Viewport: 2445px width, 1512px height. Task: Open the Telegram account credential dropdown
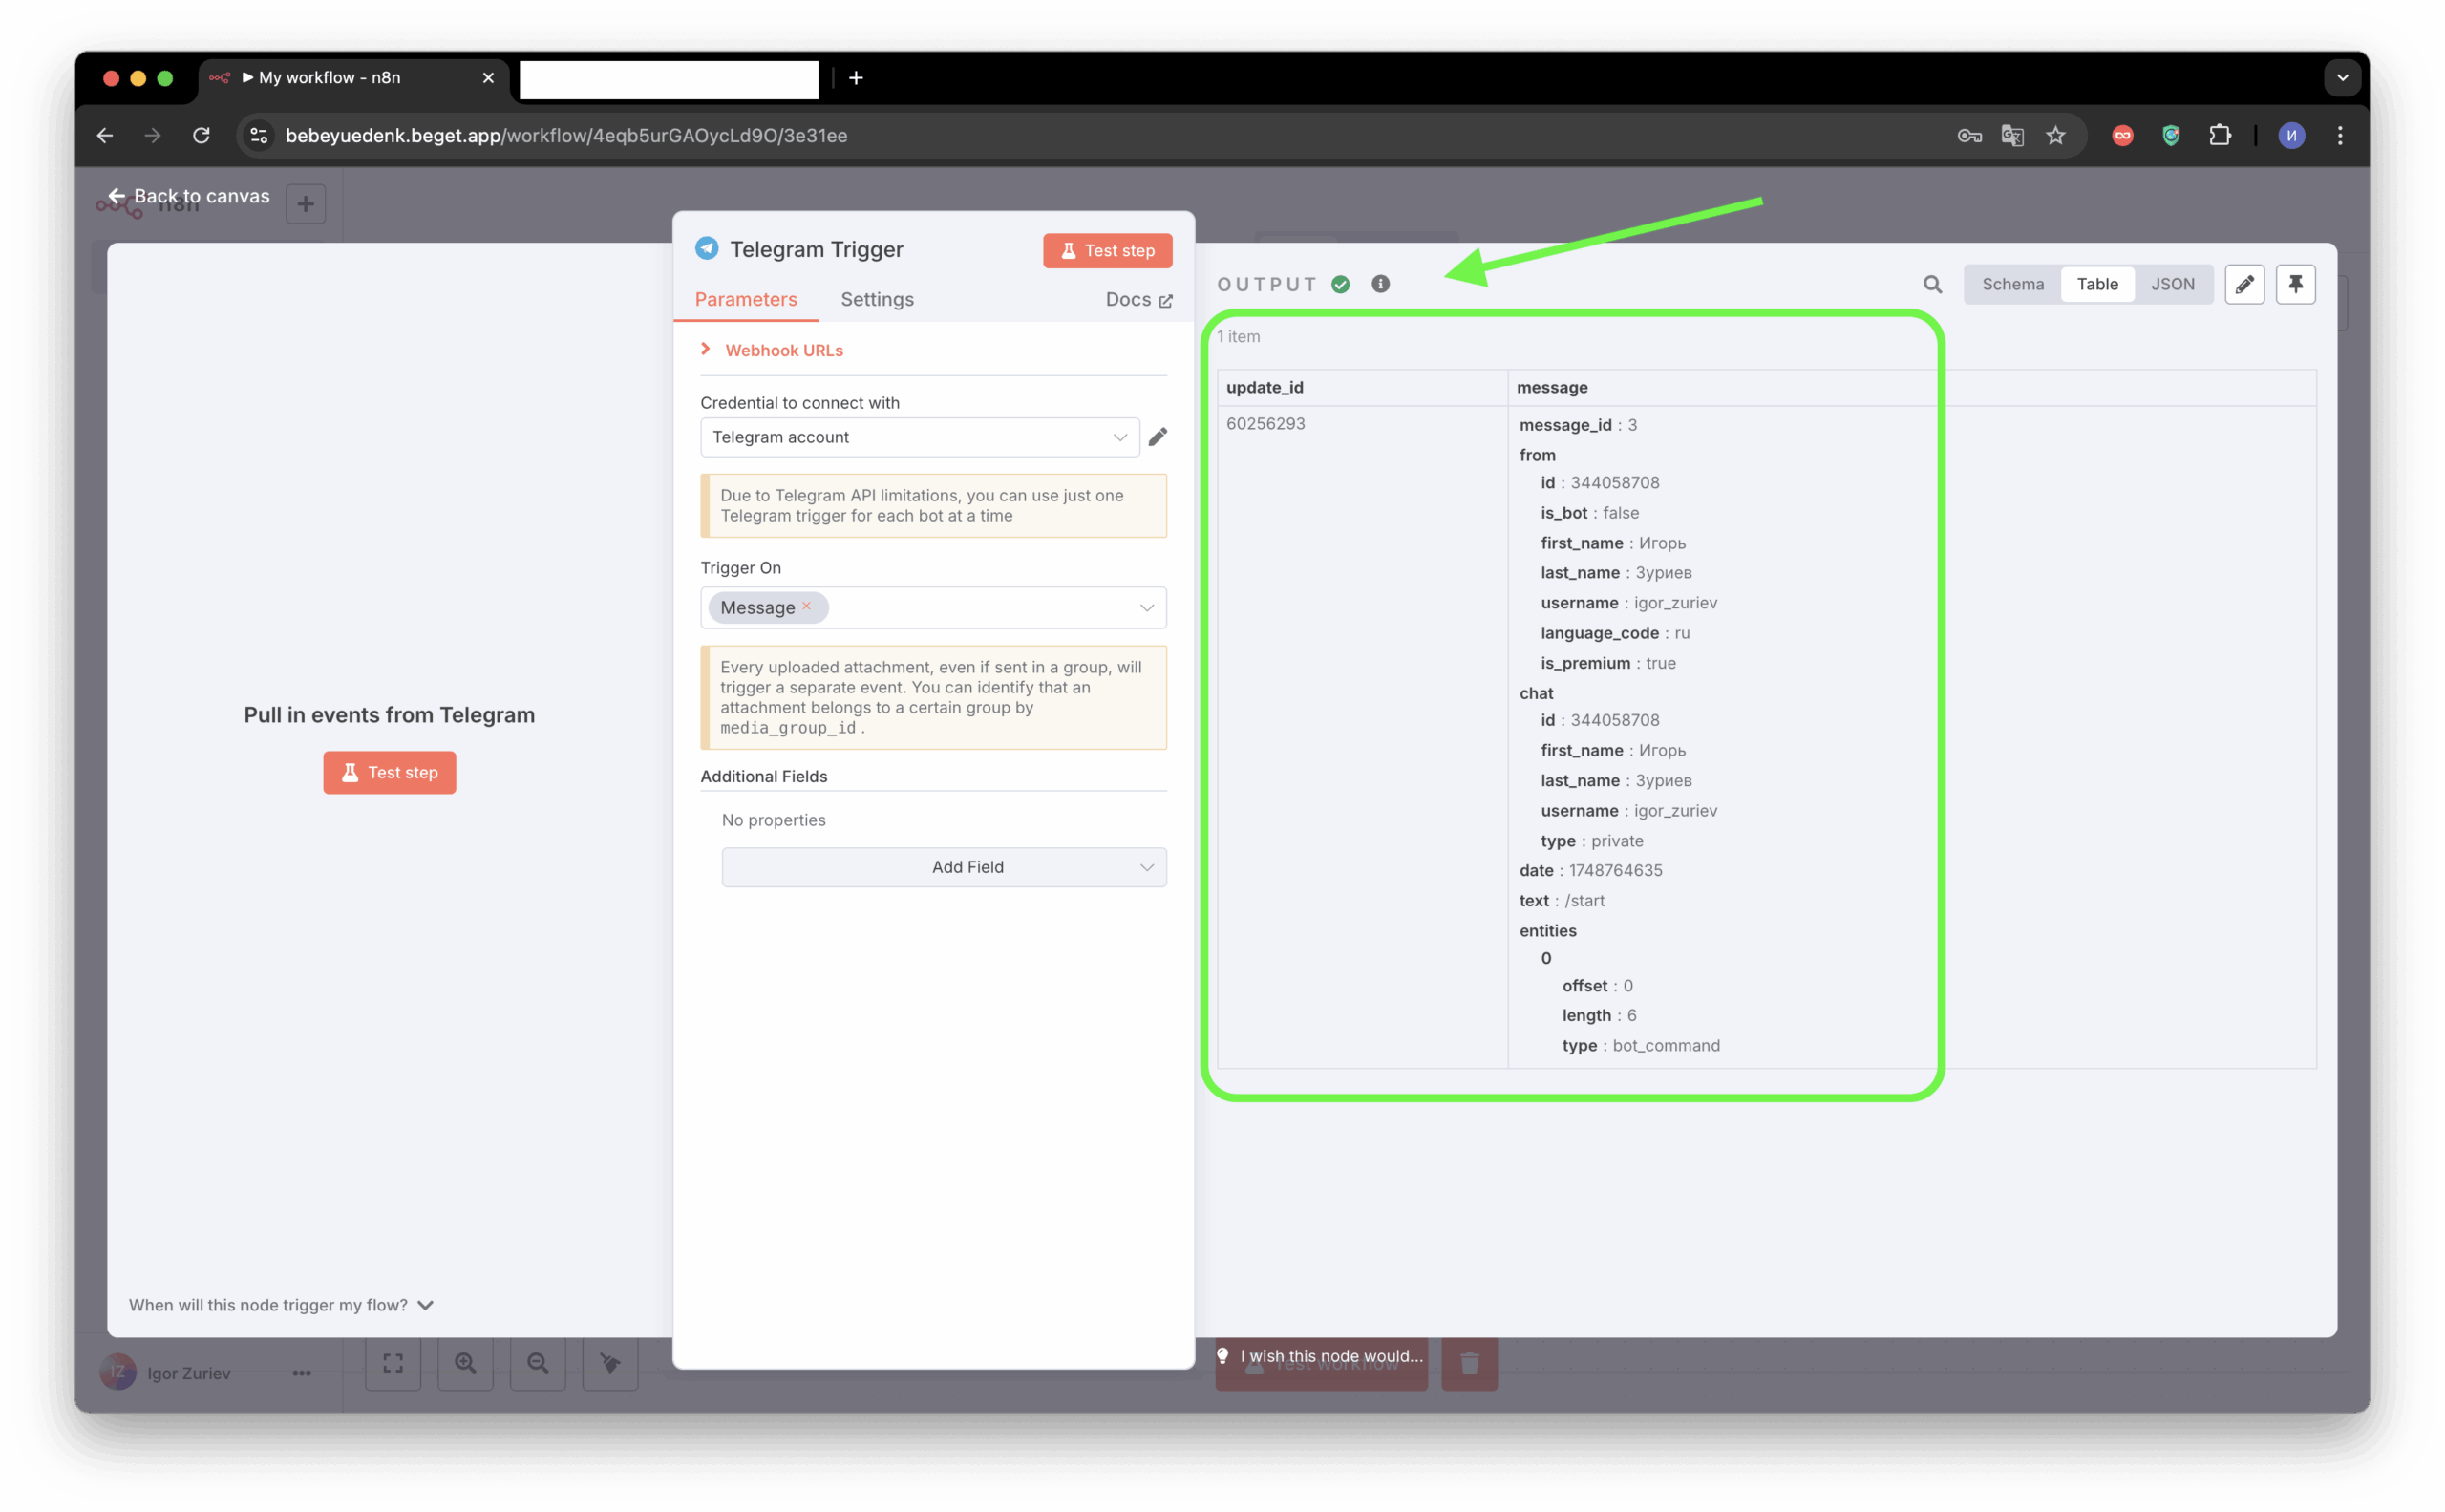click(x=919, y=437)
